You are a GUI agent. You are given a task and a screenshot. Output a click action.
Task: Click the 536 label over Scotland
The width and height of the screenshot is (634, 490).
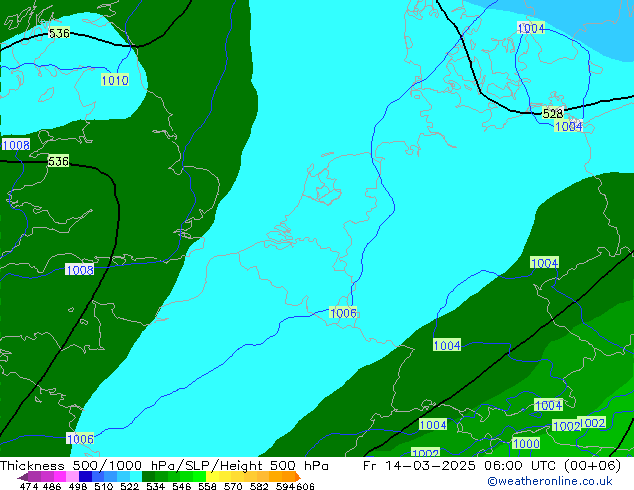click(59, 33)
